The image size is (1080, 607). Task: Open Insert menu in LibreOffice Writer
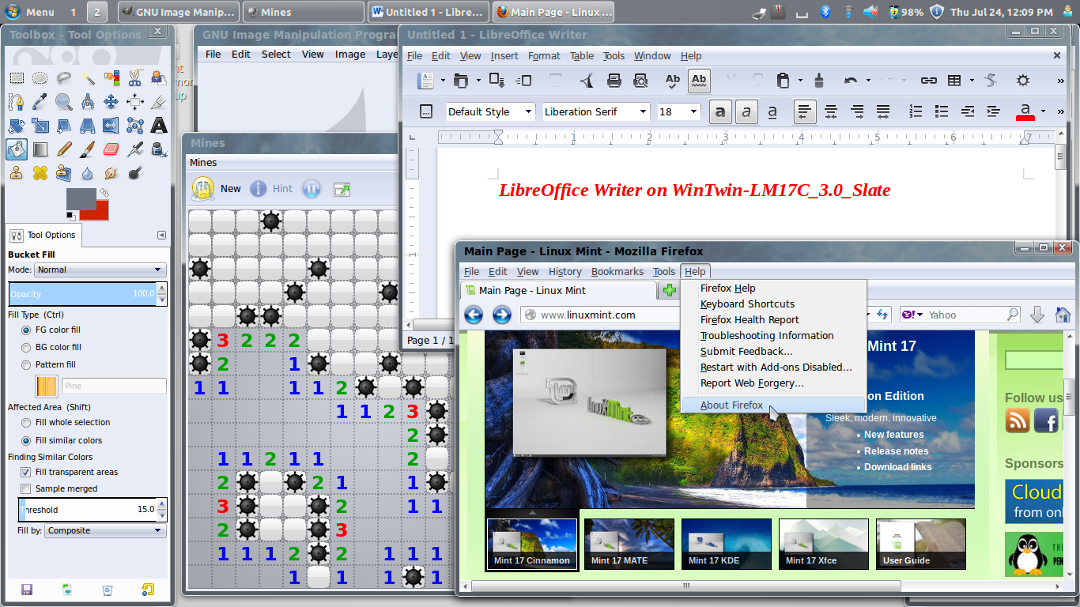coord(504,56)
